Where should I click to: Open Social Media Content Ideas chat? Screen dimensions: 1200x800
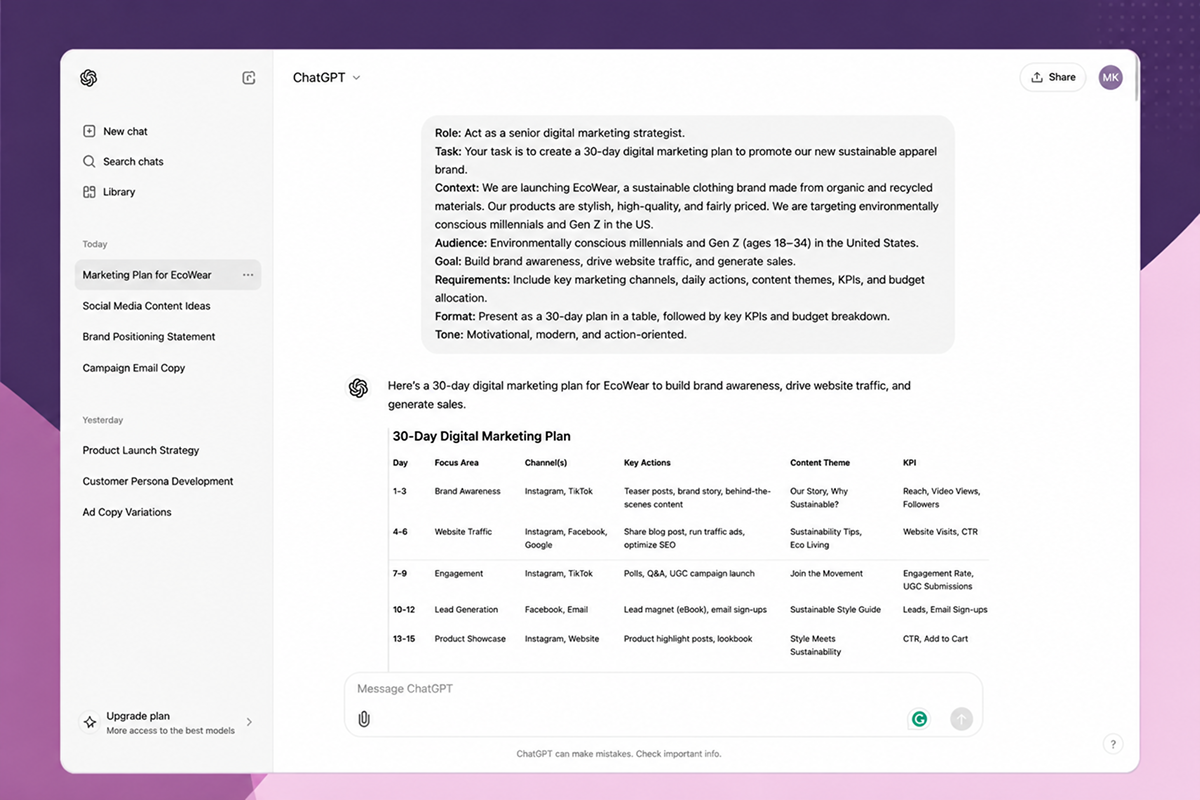coord(147,306)
